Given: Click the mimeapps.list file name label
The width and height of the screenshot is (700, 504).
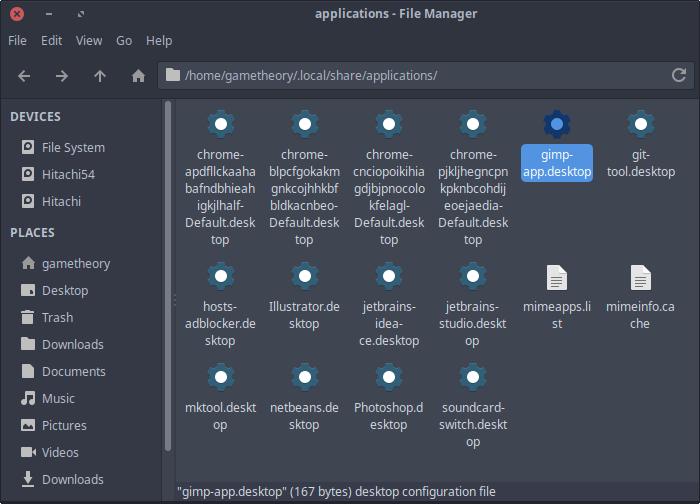Looking at the screenshot, I should tap(557, 315).
